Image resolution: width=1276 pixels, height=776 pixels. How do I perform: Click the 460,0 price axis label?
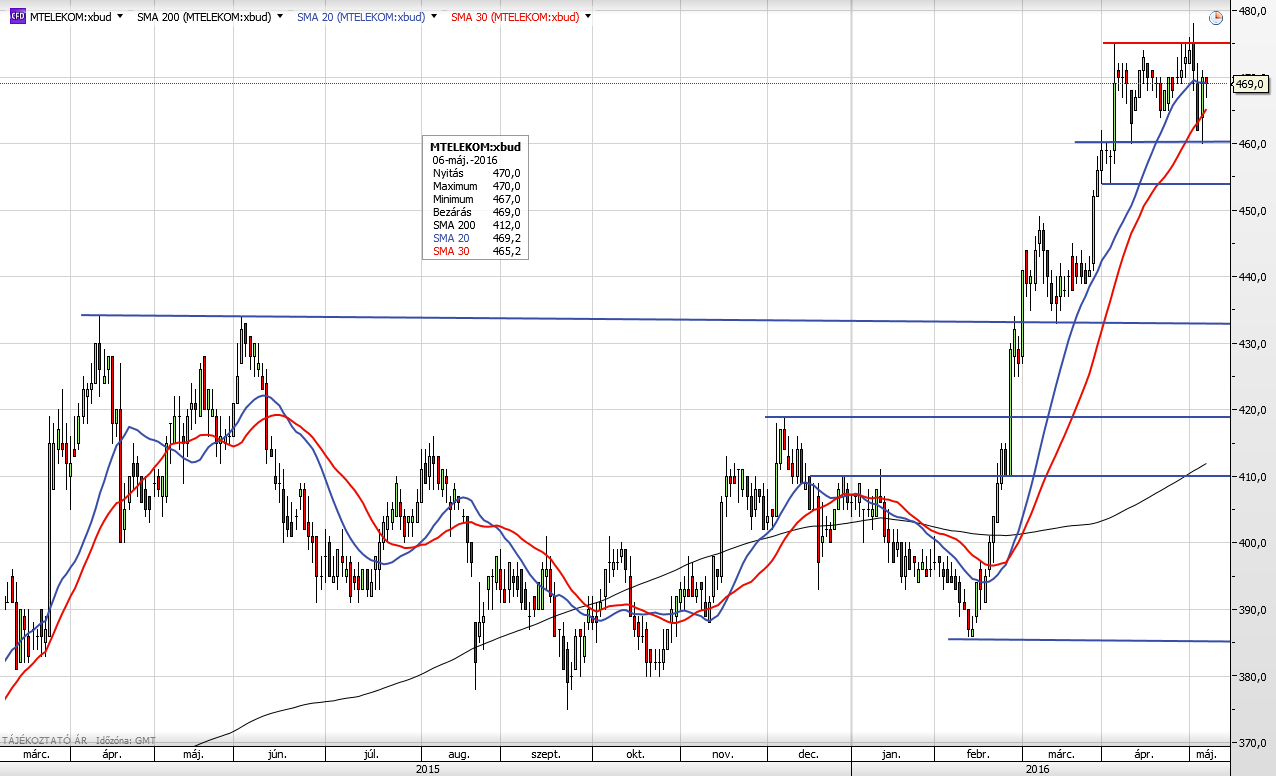[1253, 144]
